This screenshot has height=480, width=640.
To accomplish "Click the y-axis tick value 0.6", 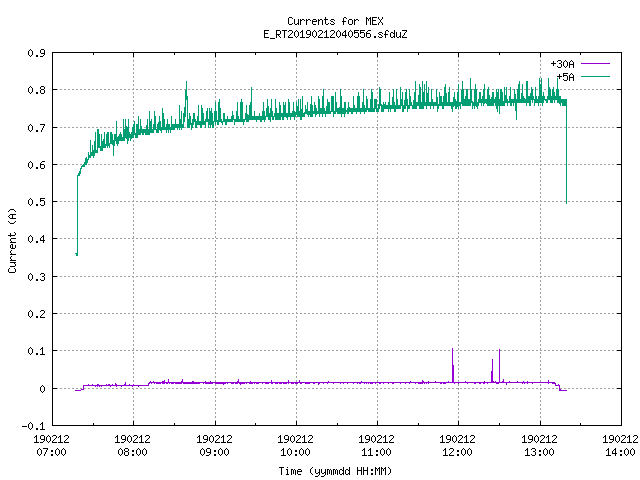I will tap(36, 165).
